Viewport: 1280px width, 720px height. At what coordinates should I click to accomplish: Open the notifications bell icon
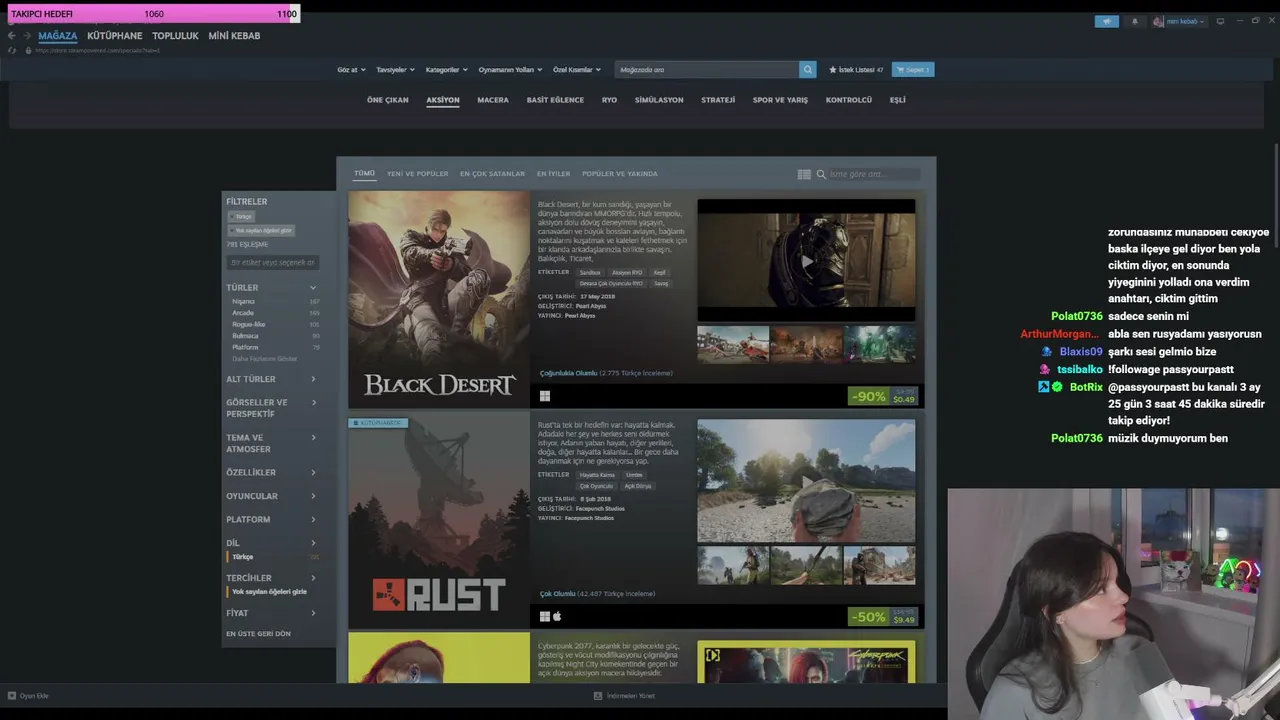click(x=1134, y=21)
